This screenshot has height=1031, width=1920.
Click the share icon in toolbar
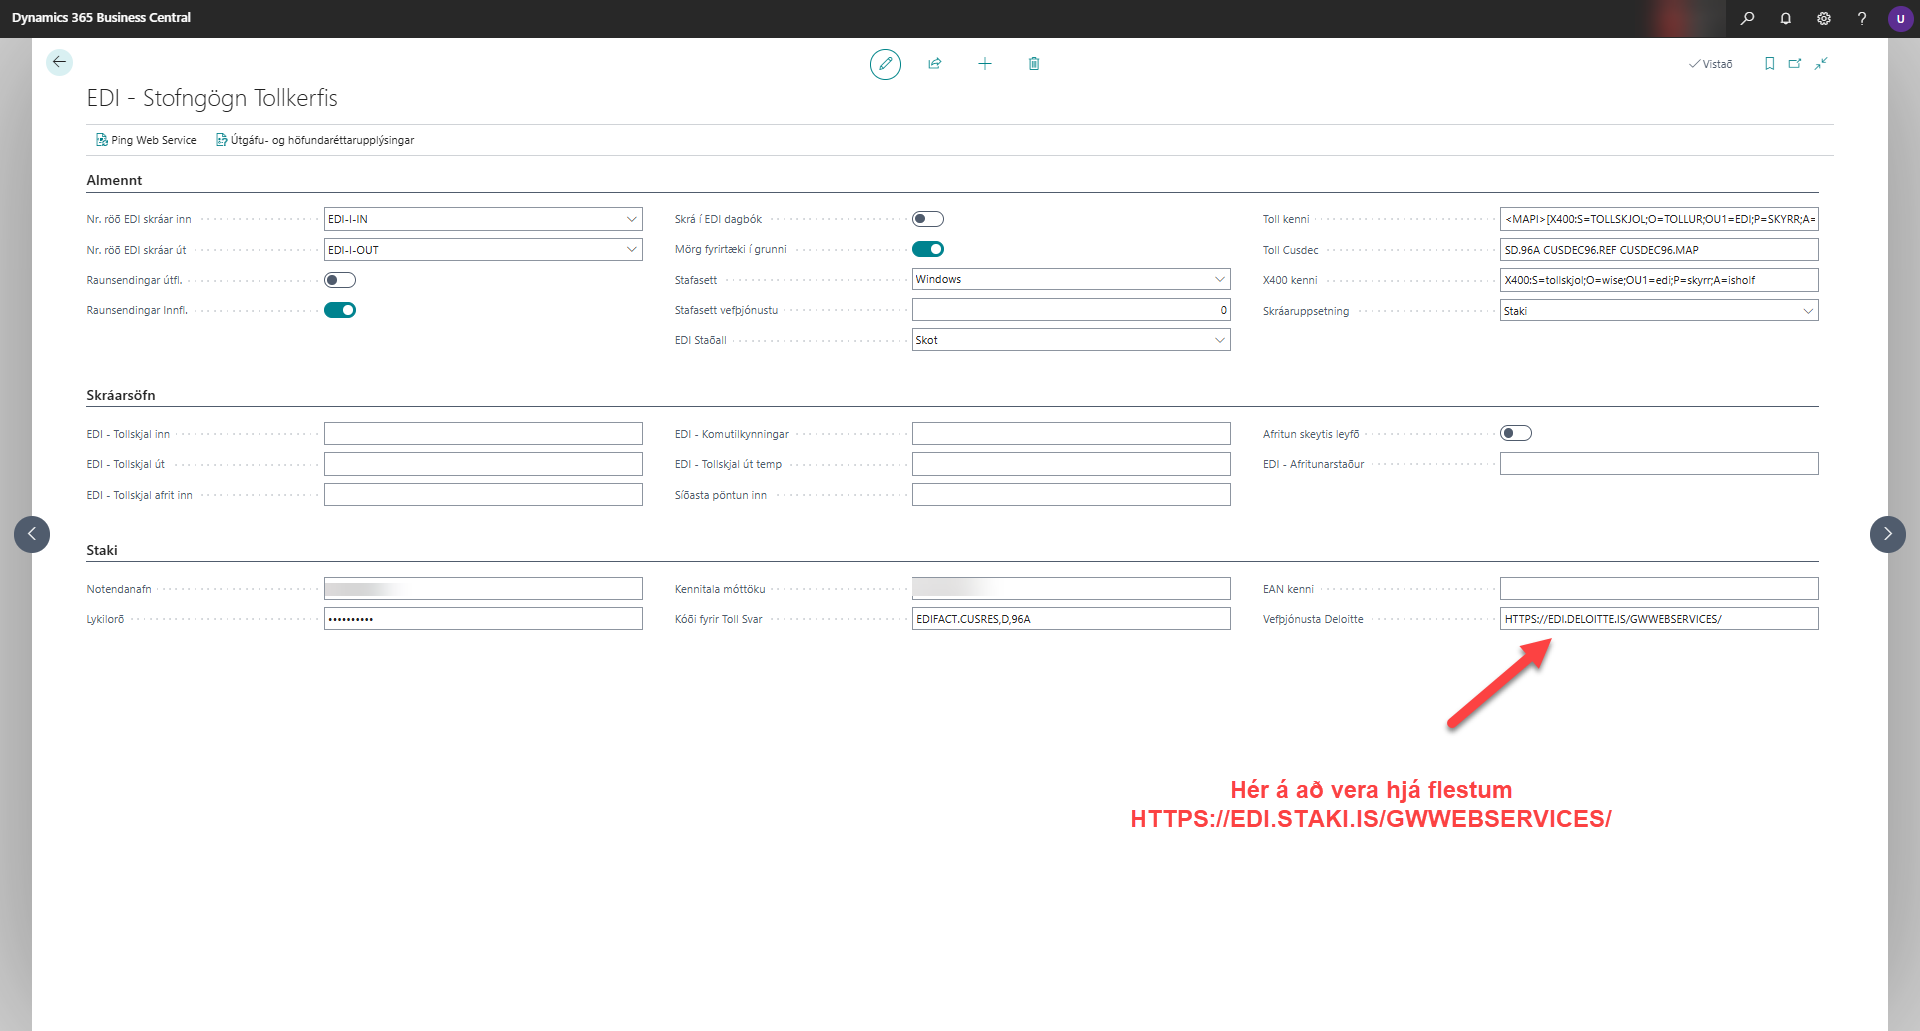pyautogui.click(x=935, y=64)
